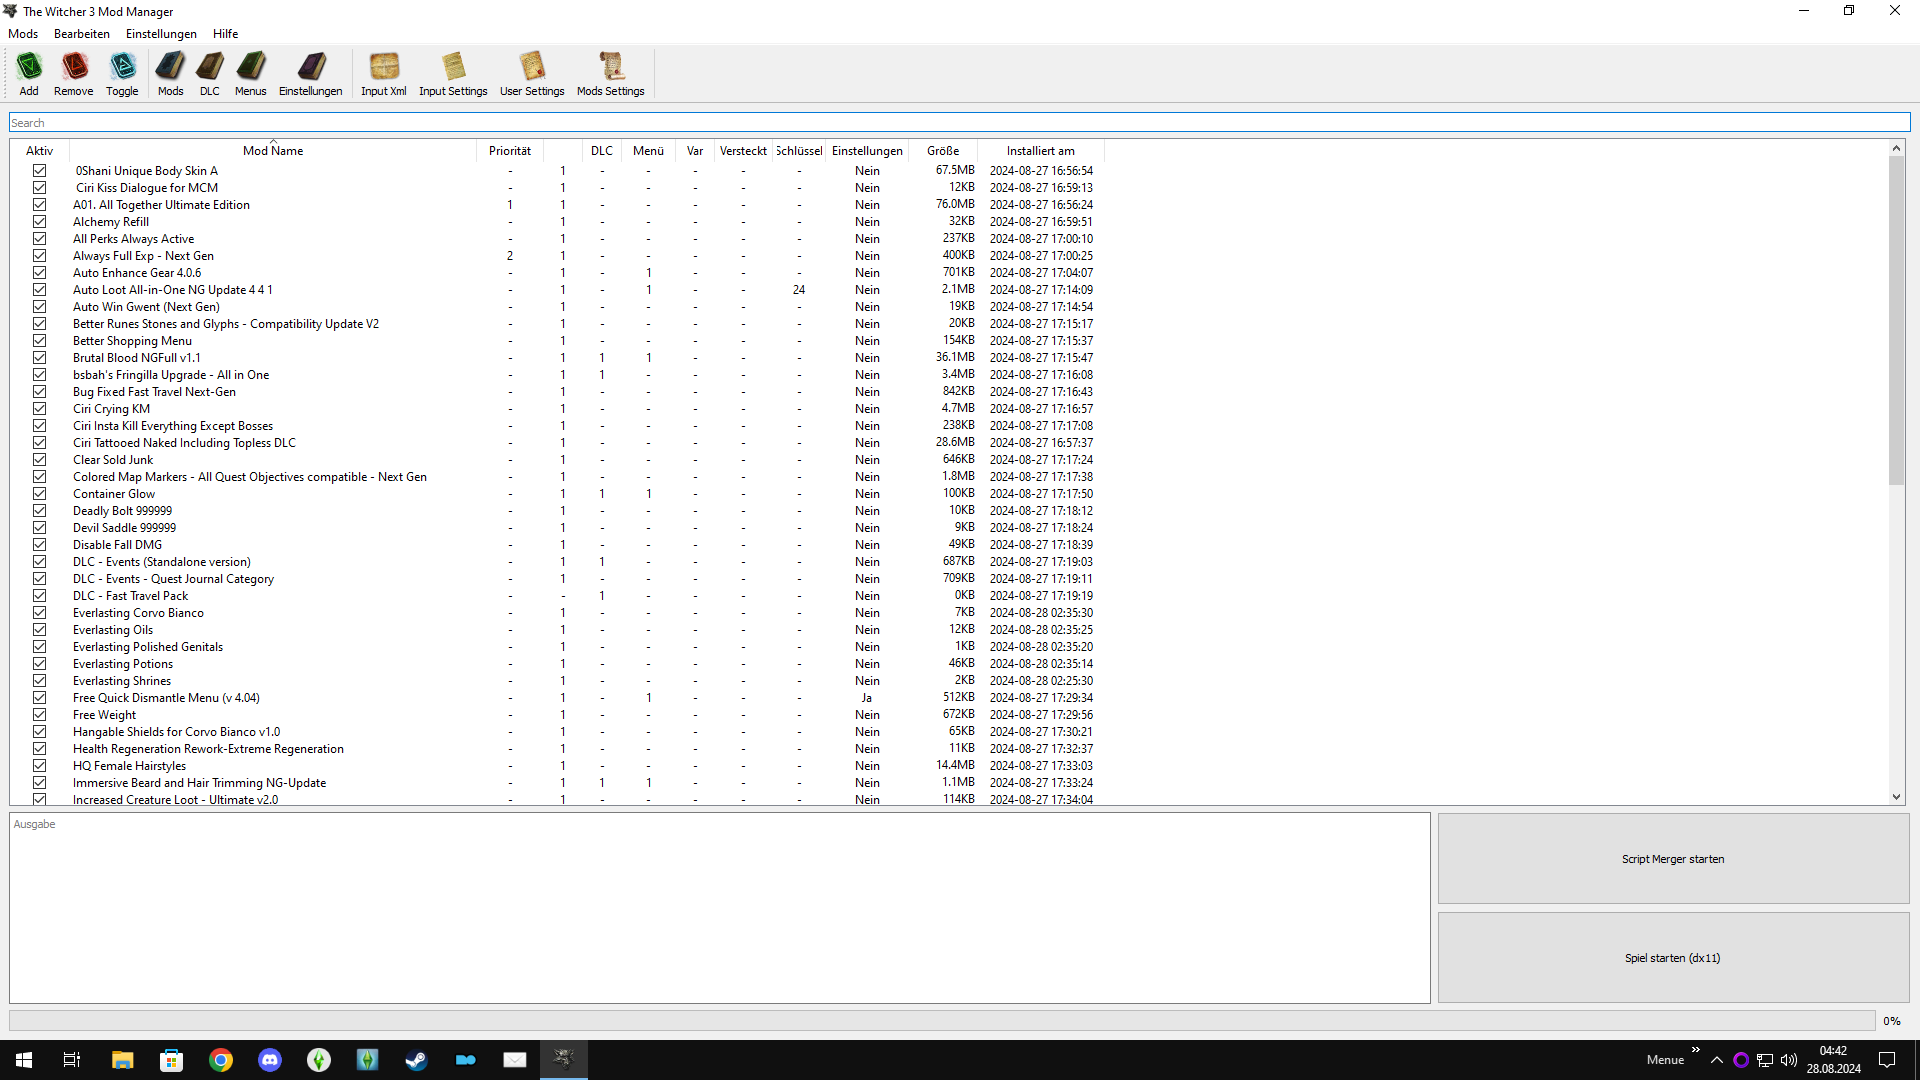Open the network icon in system tray
1920x1080 pixels.
[1765, 1060]
